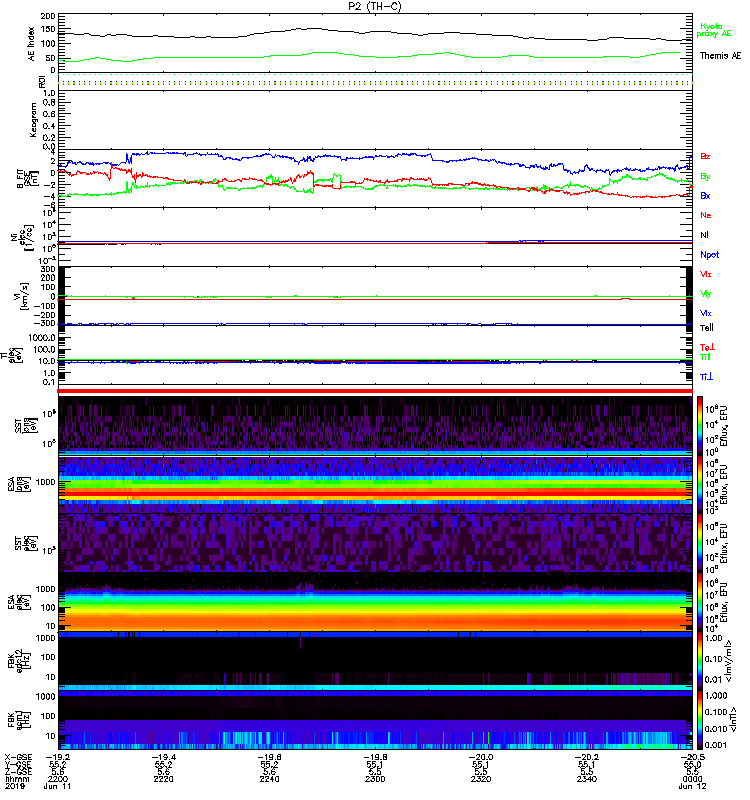750x800 pixels.
Task: Click the green By legend label
Action: tap(705, 177)
